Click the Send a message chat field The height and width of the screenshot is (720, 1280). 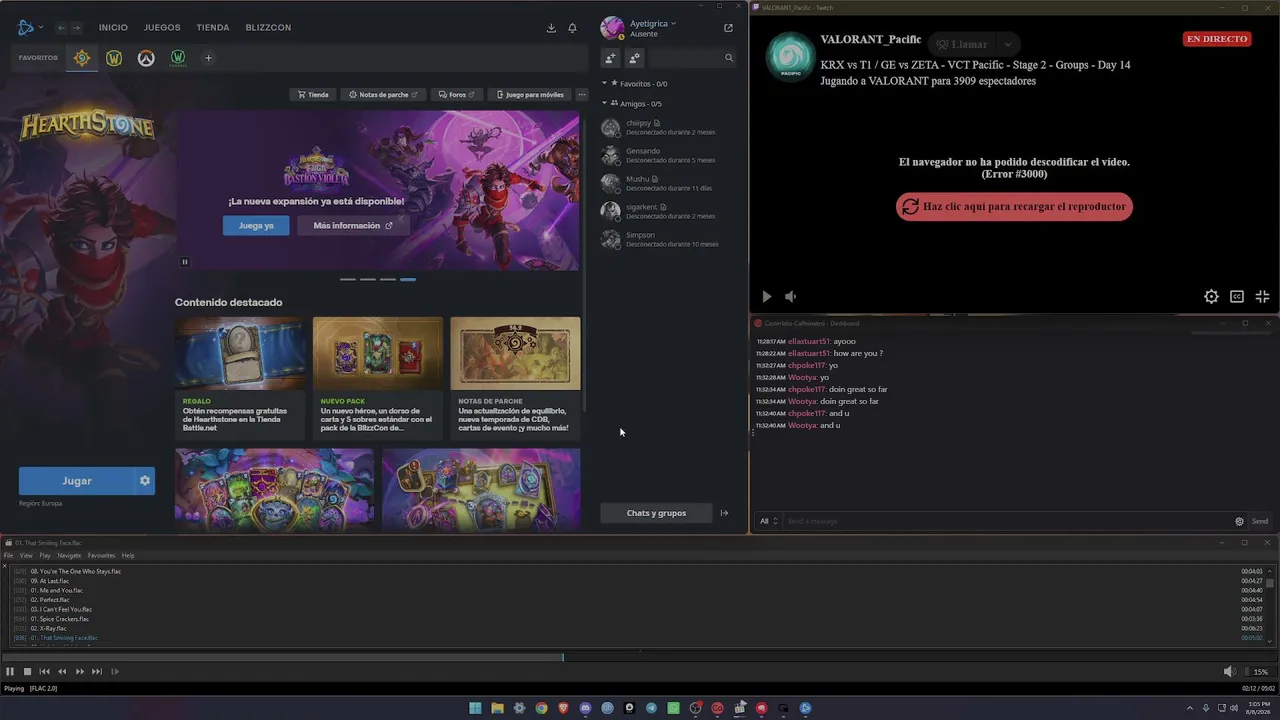pyautogui.click(x=1008, y=521)
